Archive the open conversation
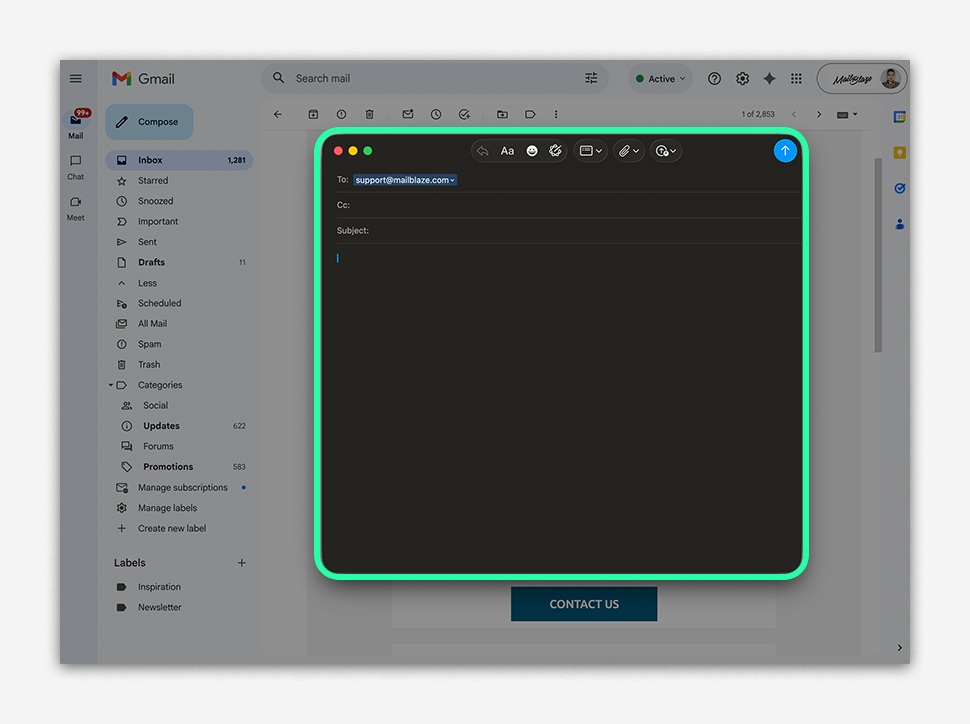This screenshot has width=970, height=724. click(x=313, y=114)
